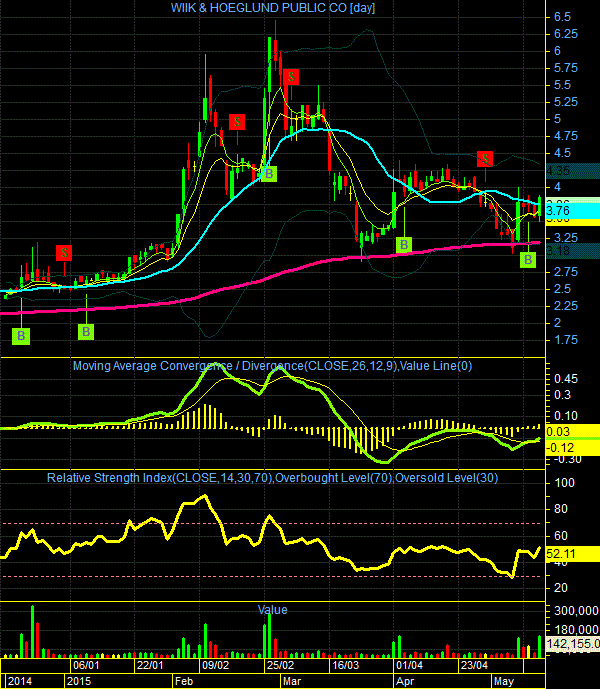Screen dimensions: 600x689
Task: Select the green B buy marker above the 01/04 date
Action: click(404, 245)
